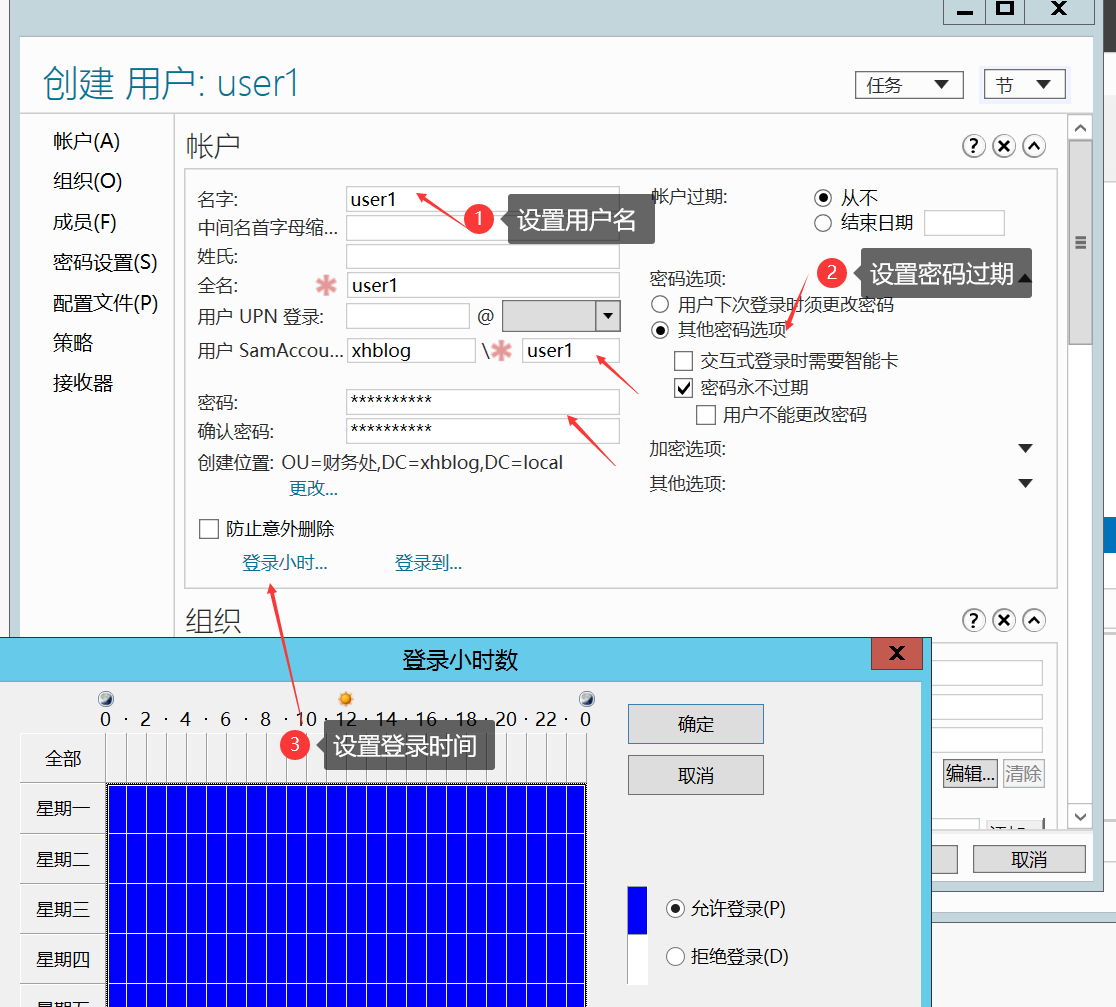
Task: Collapse the 组织 section with the chevron icon
Action: (1033, 620)
